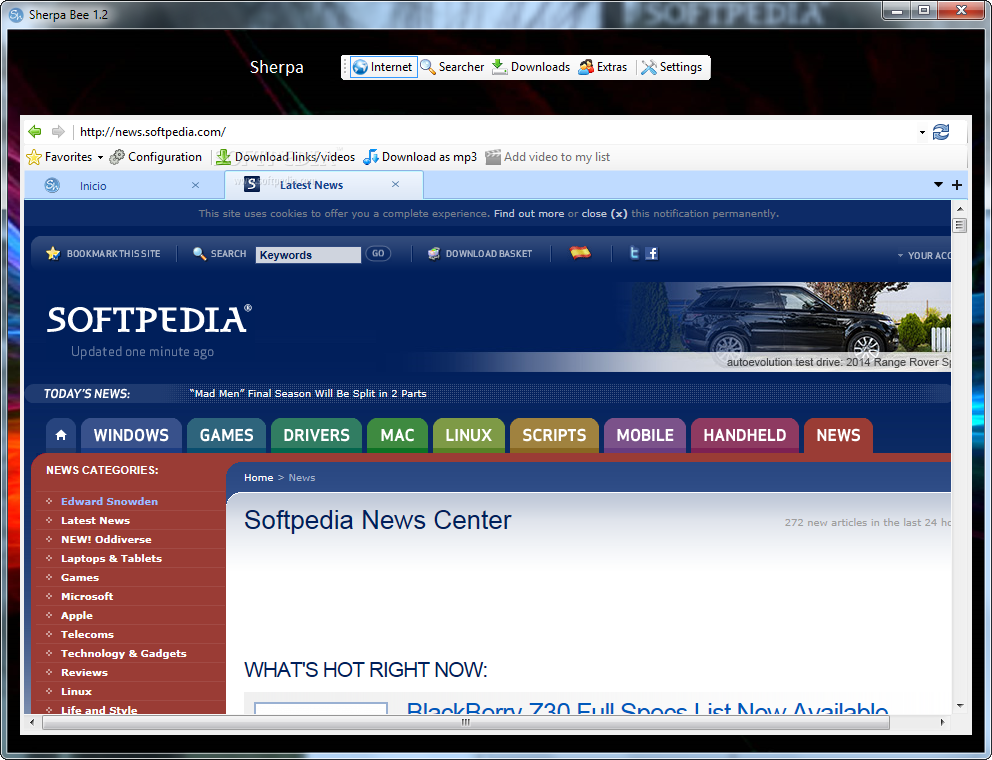Select the SCRIPTS category tab
Screen dimensions: 992x760
coord(554,435)
